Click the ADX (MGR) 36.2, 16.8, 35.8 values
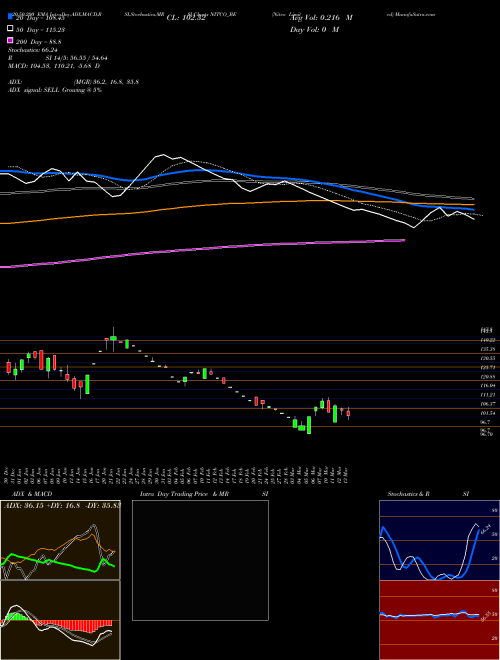 pyautogui.click(x=106, y=82)
